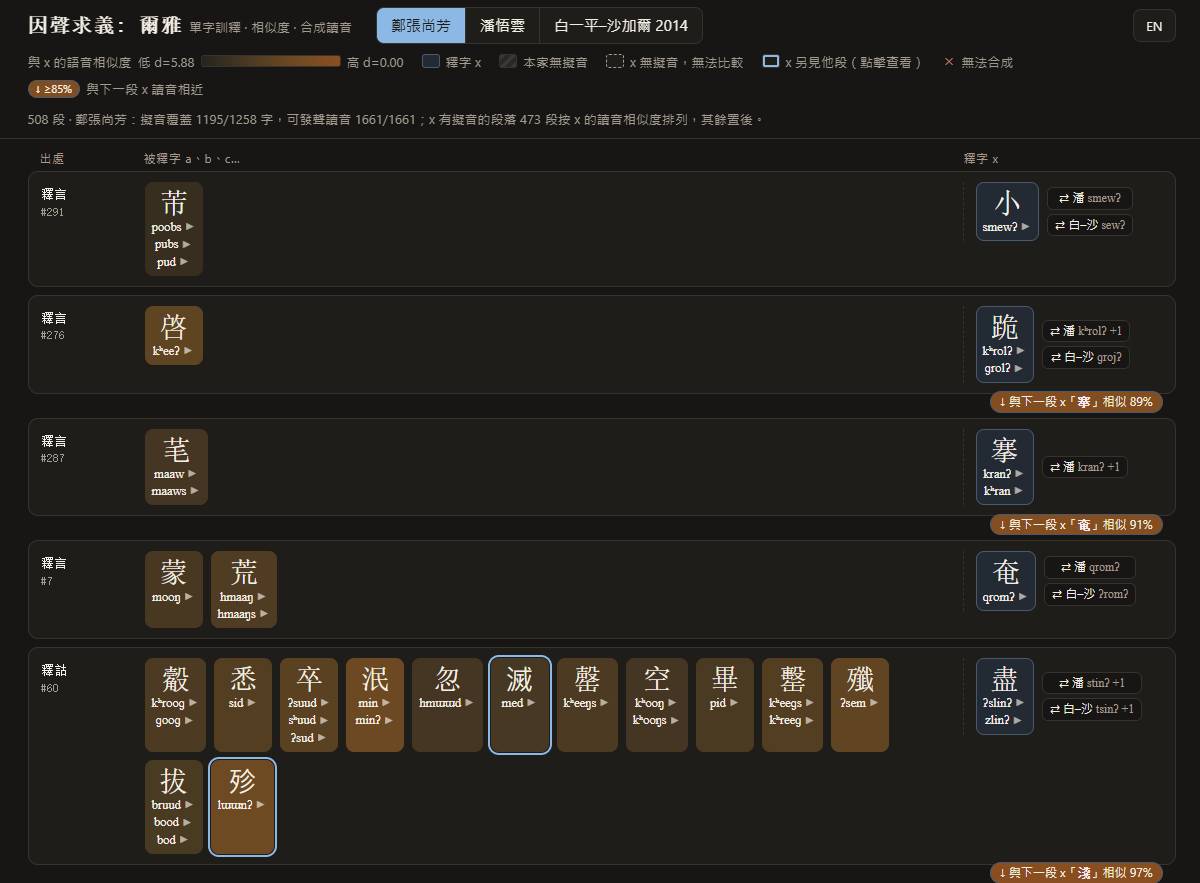Swap 跪 to 潘 kʰrolʔ +1 reading

click(x=1086, y=331)
